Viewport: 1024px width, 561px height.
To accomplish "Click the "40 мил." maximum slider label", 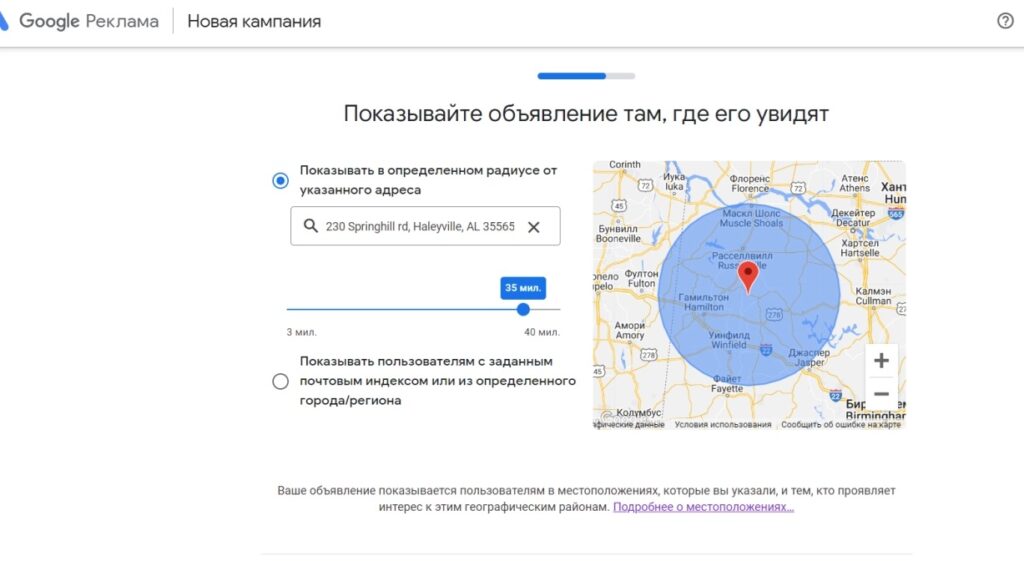I will tap(542, 332).
